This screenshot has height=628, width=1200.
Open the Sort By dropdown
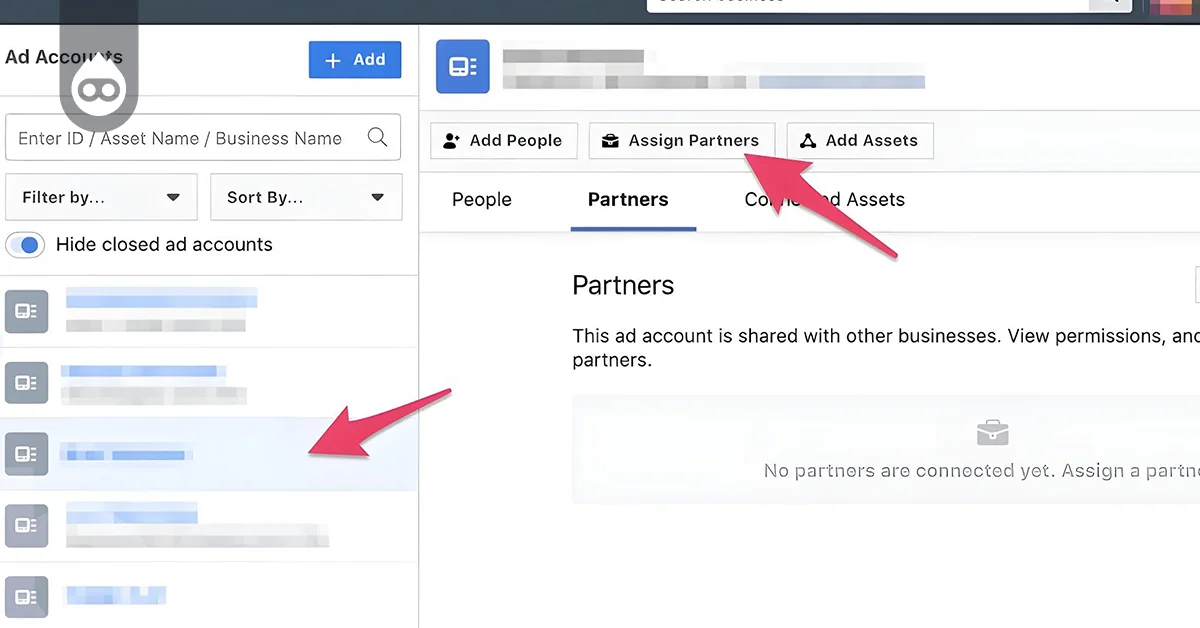306,197
